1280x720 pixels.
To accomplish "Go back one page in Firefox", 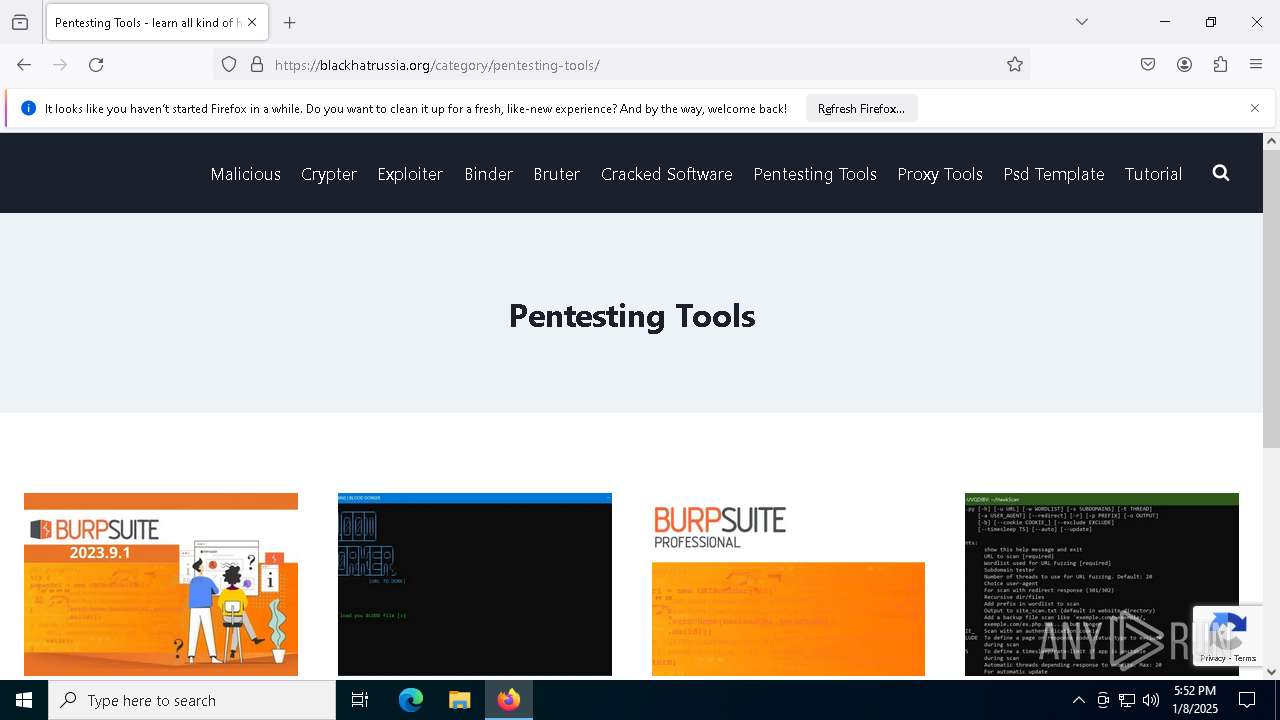I will coord(24,65).
